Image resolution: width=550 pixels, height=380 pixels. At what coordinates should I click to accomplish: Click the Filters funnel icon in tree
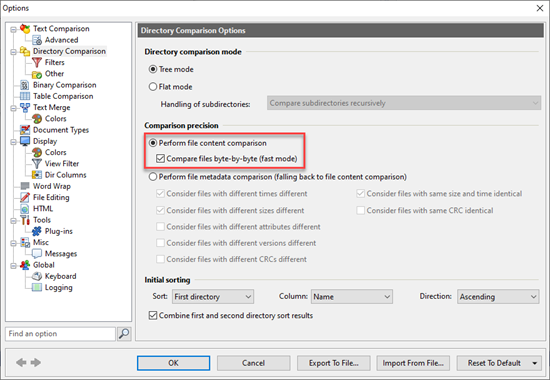pyautogui.click(x=37, y=62)
